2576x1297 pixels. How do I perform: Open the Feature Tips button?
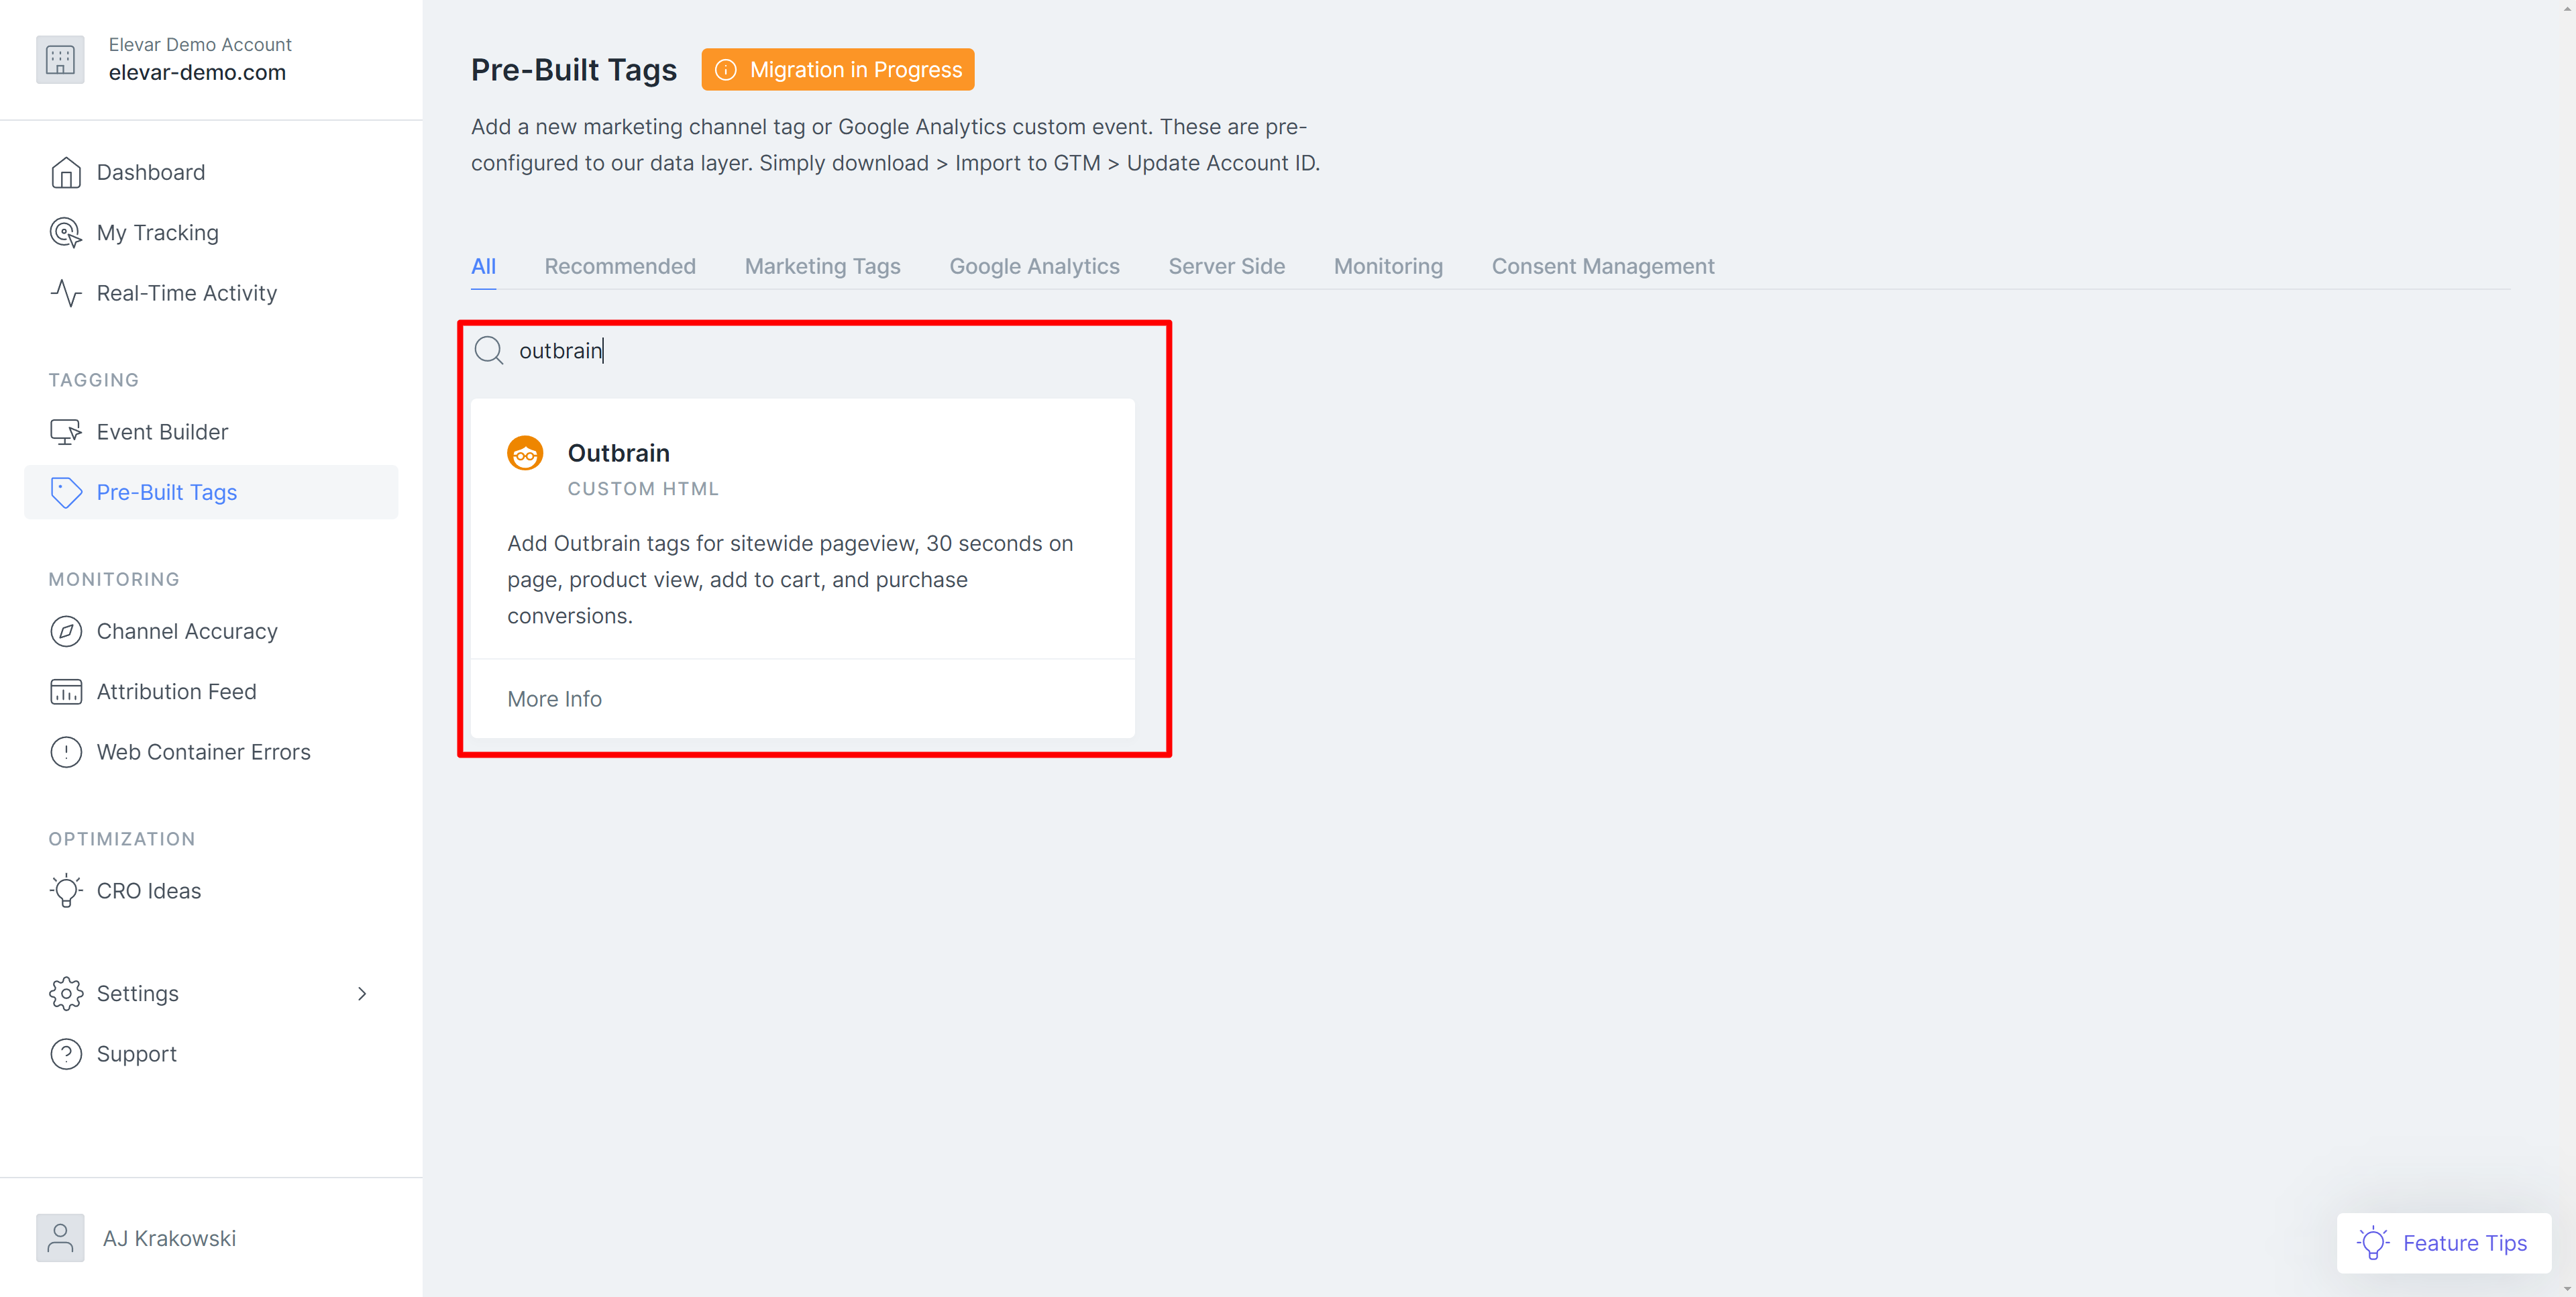(2443, 1243)
